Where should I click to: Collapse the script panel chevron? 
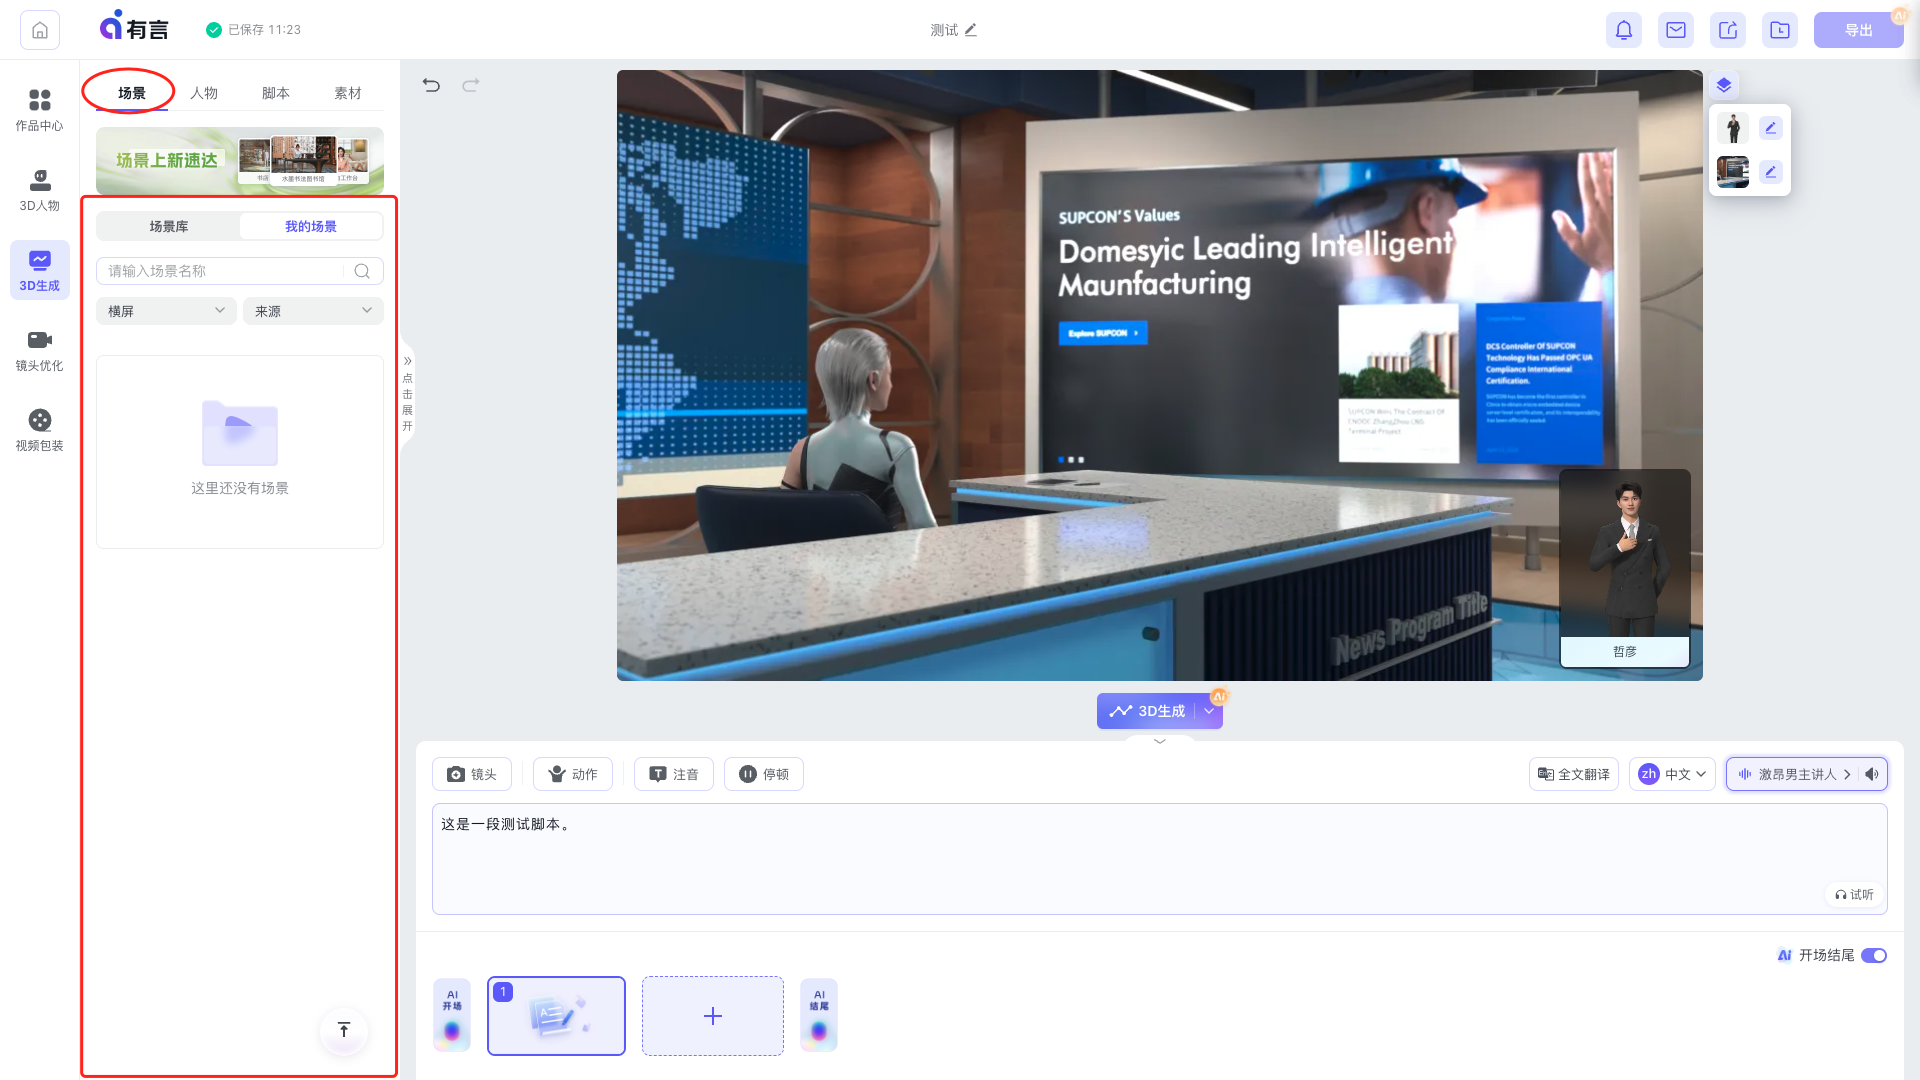tap(1160, 741)
